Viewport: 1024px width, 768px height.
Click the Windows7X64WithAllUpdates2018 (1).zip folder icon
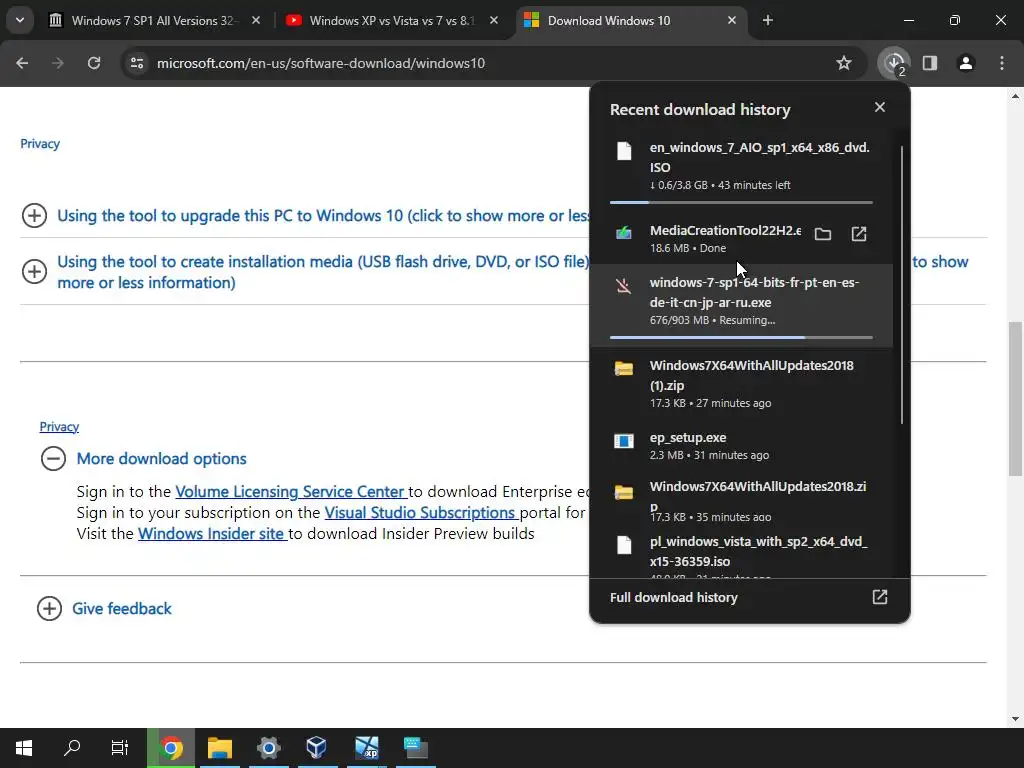pyautogui.click(x=624, y=368)
